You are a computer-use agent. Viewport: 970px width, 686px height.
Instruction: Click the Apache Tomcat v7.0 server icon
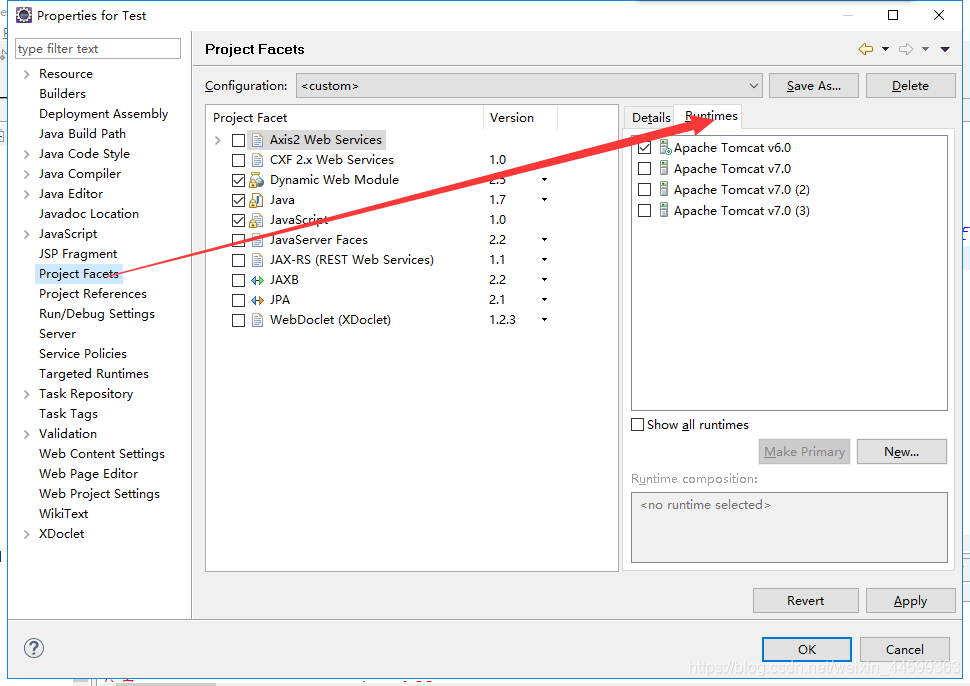664,168
